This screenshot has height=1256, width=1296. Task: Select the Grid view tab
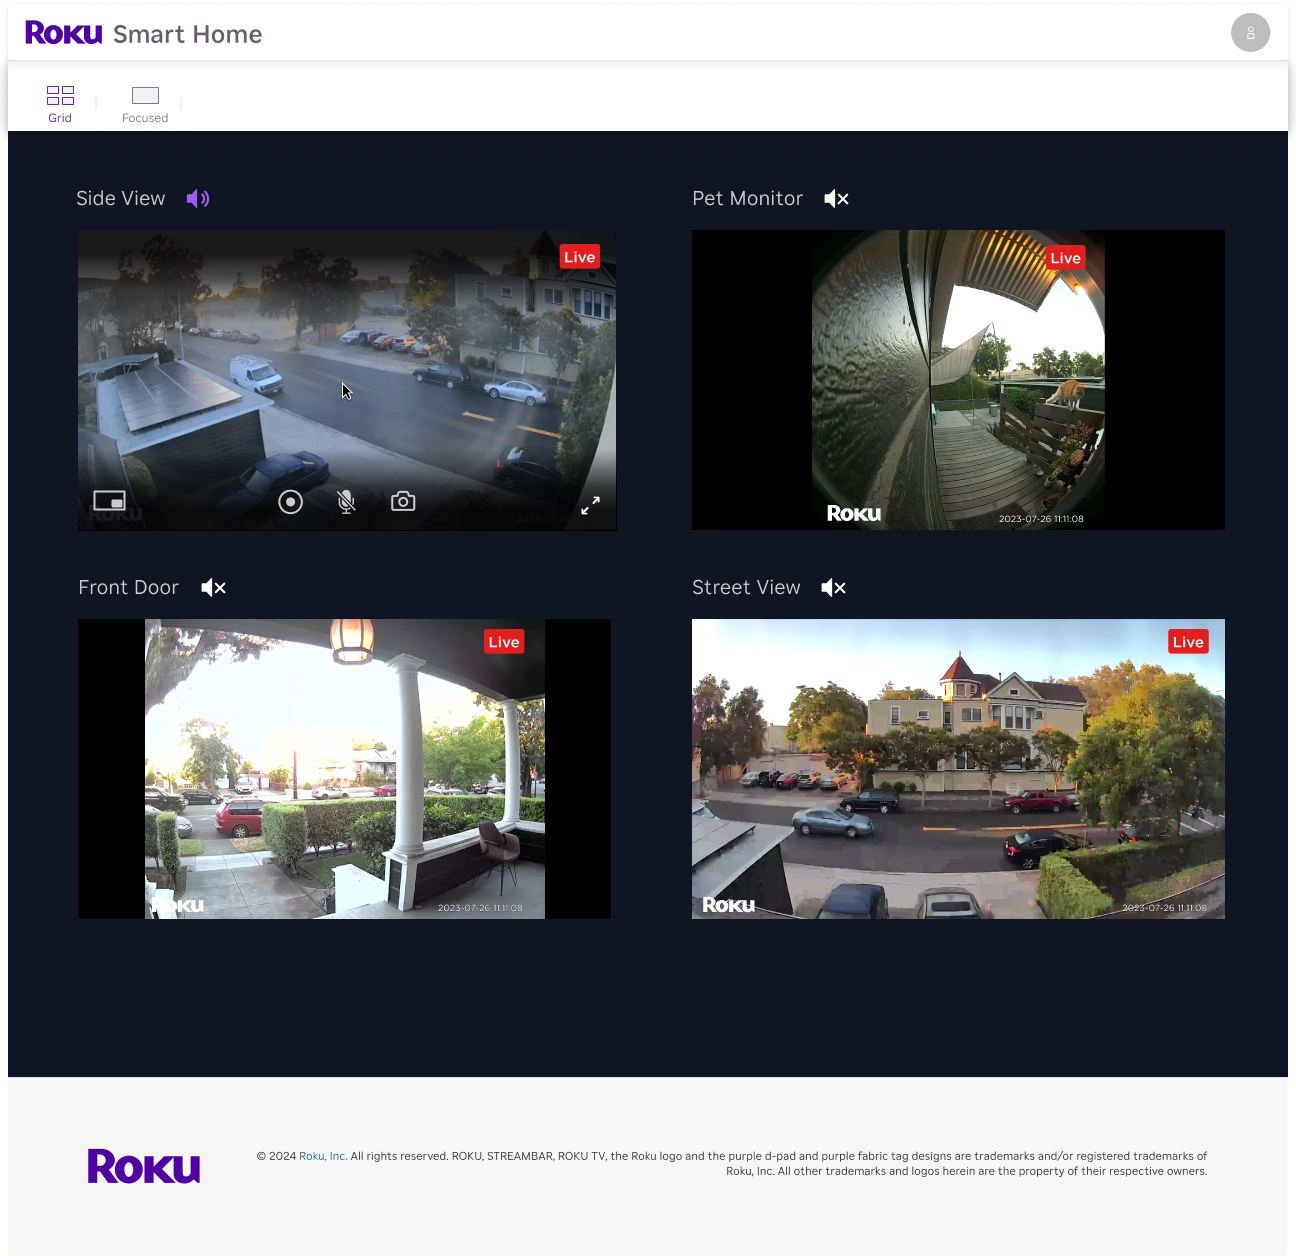click(60, 103)
